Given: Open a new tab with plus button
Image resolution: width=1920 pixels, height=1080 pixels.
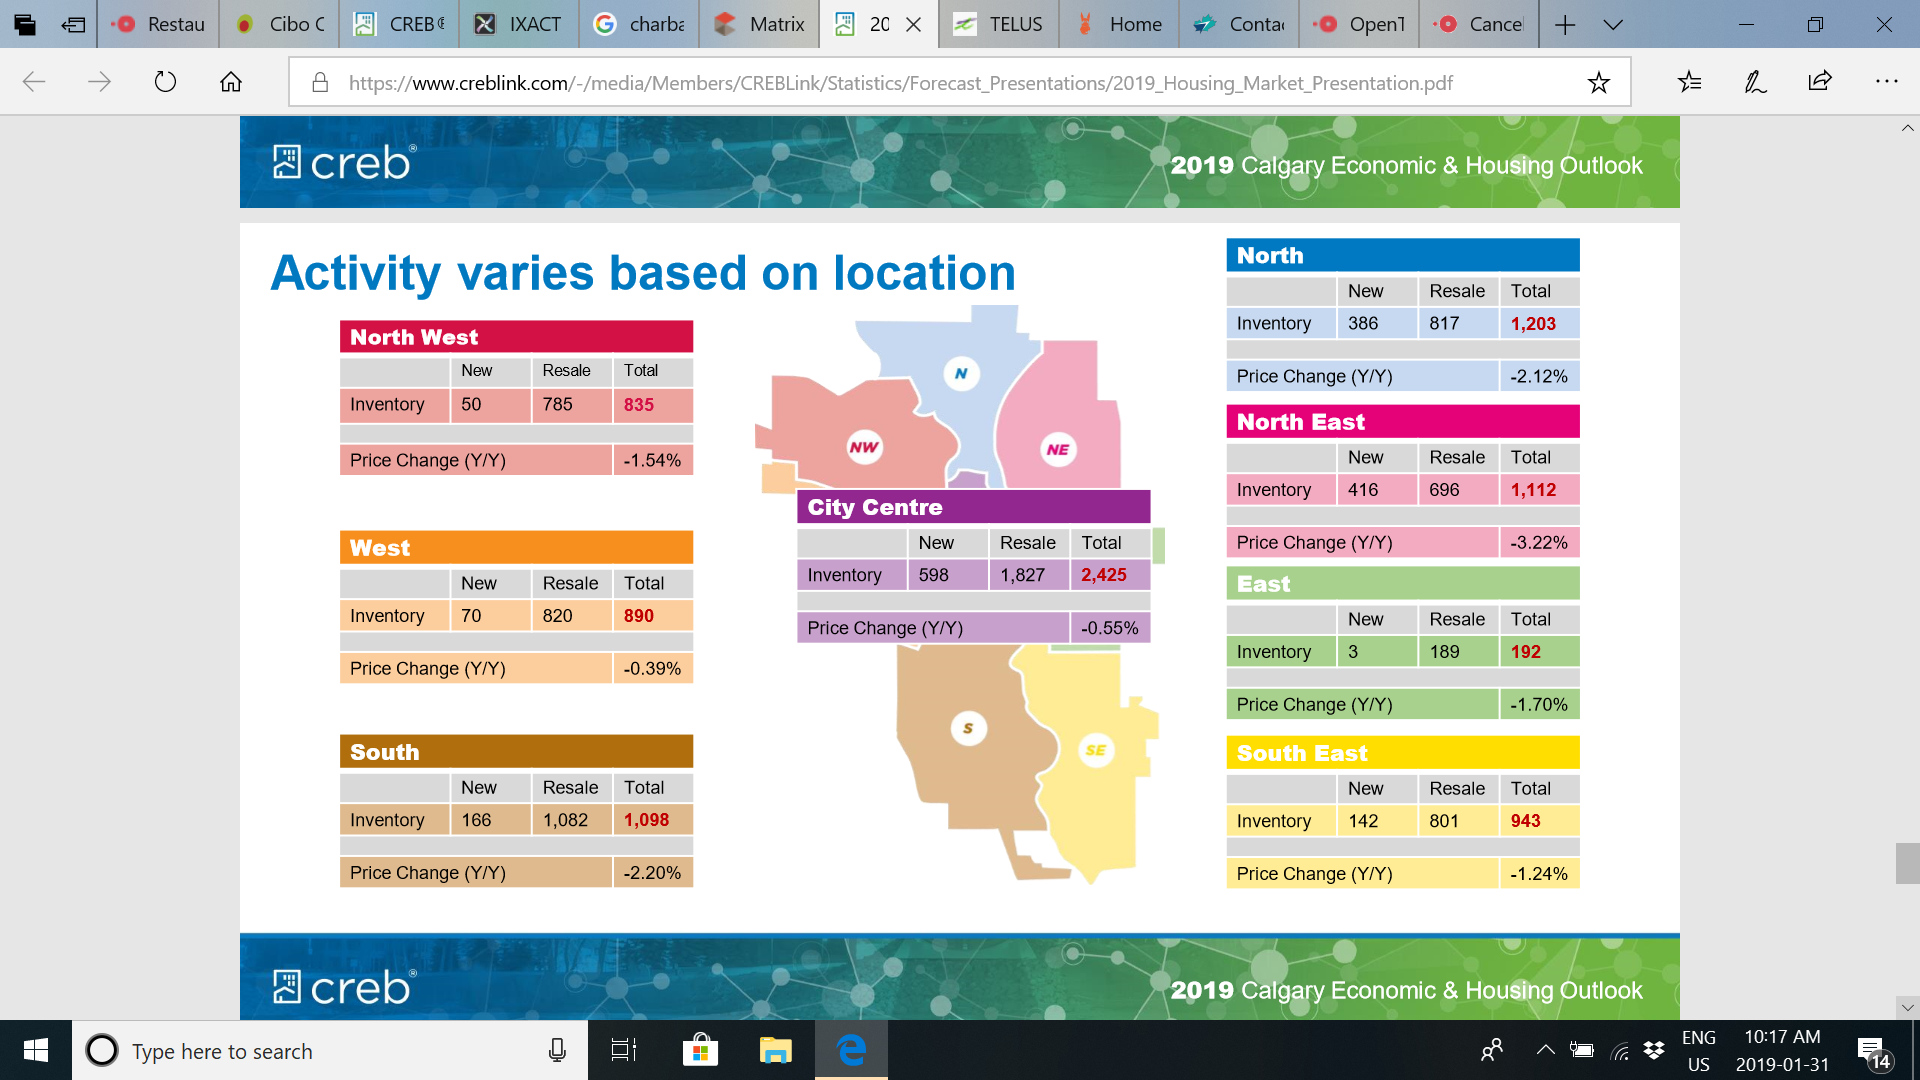Looking at the screenshot, I should click(1565, 24).
